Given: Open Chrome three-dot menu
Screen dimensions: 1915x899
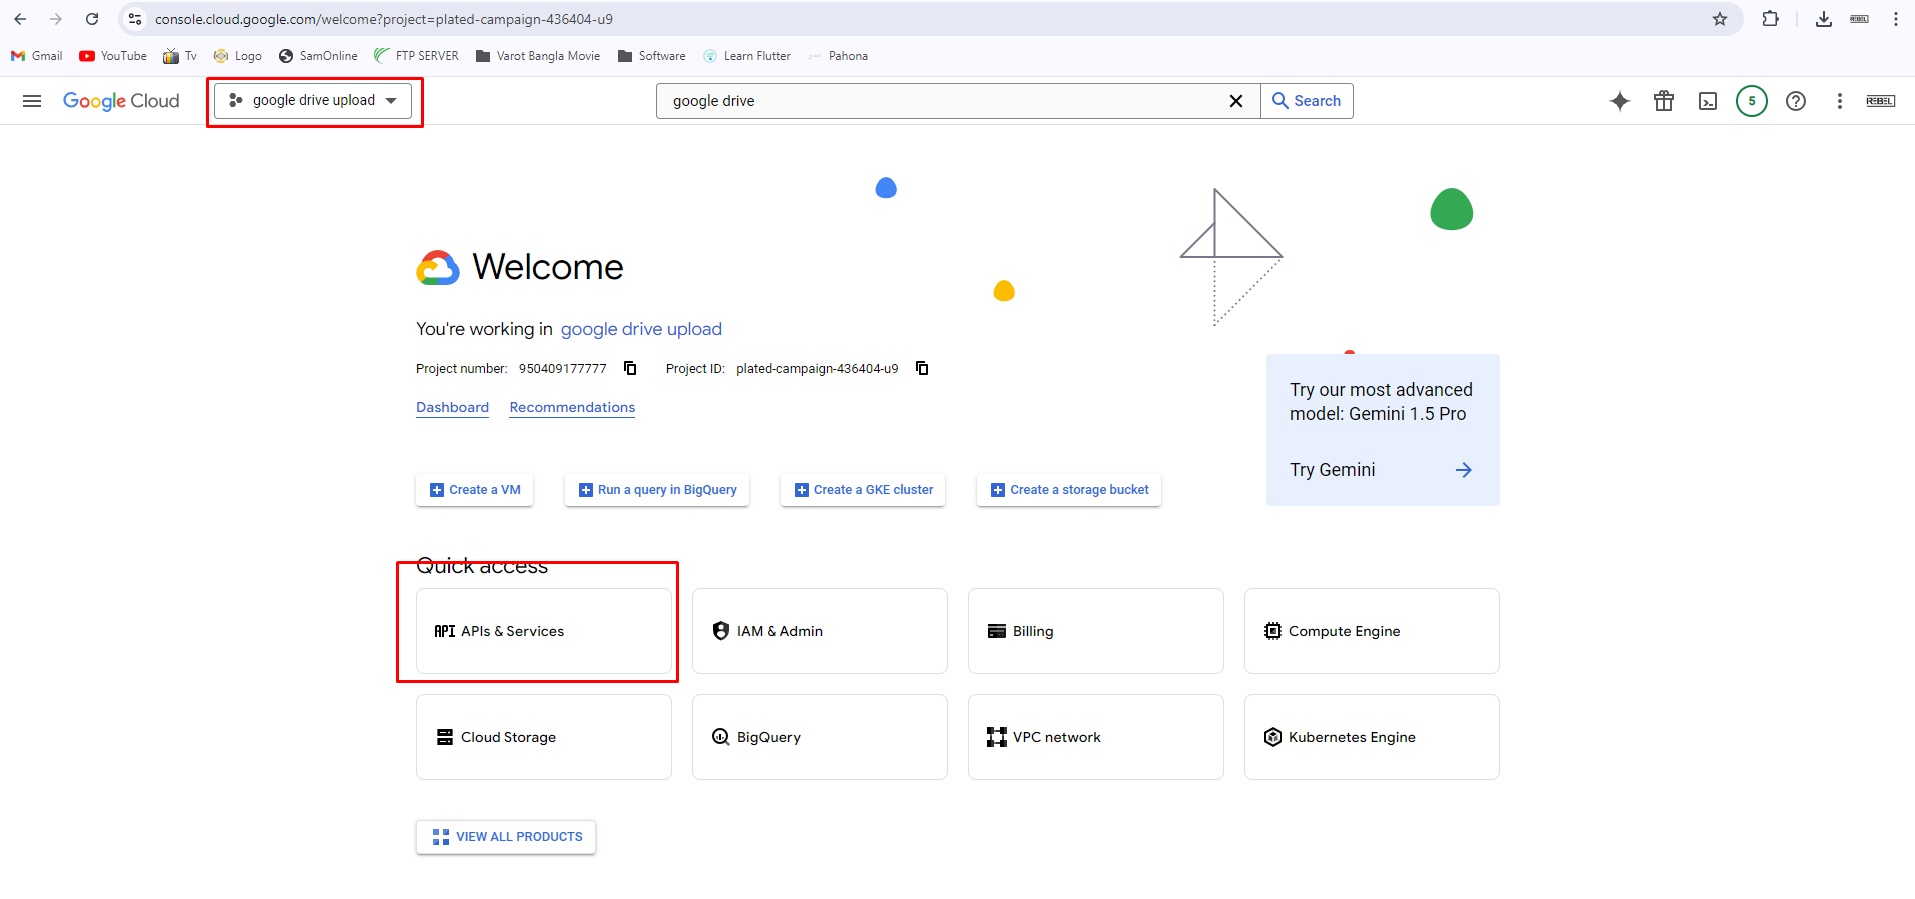Looking at the screenshot, I should point(1896,19).
